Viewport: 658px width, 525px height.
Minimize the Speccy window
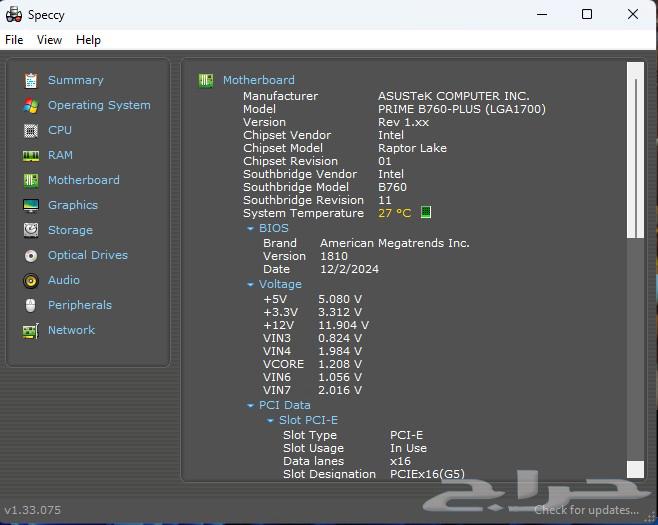542,14
